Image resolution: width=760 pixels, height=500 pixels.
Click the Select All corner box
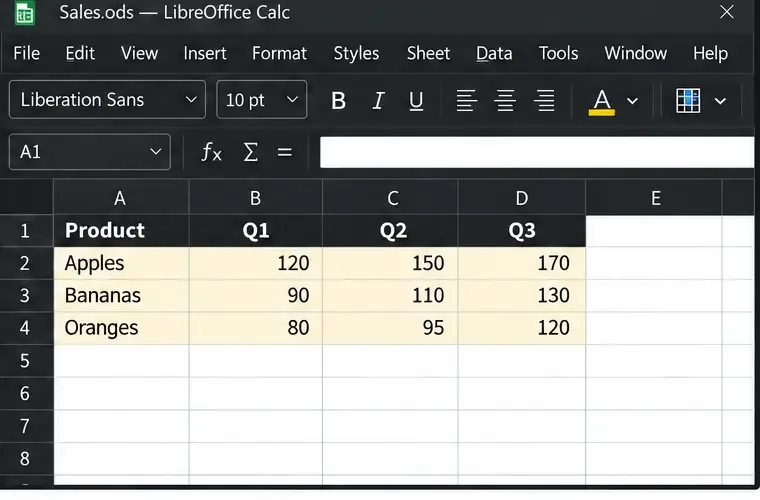click(26, 197)
